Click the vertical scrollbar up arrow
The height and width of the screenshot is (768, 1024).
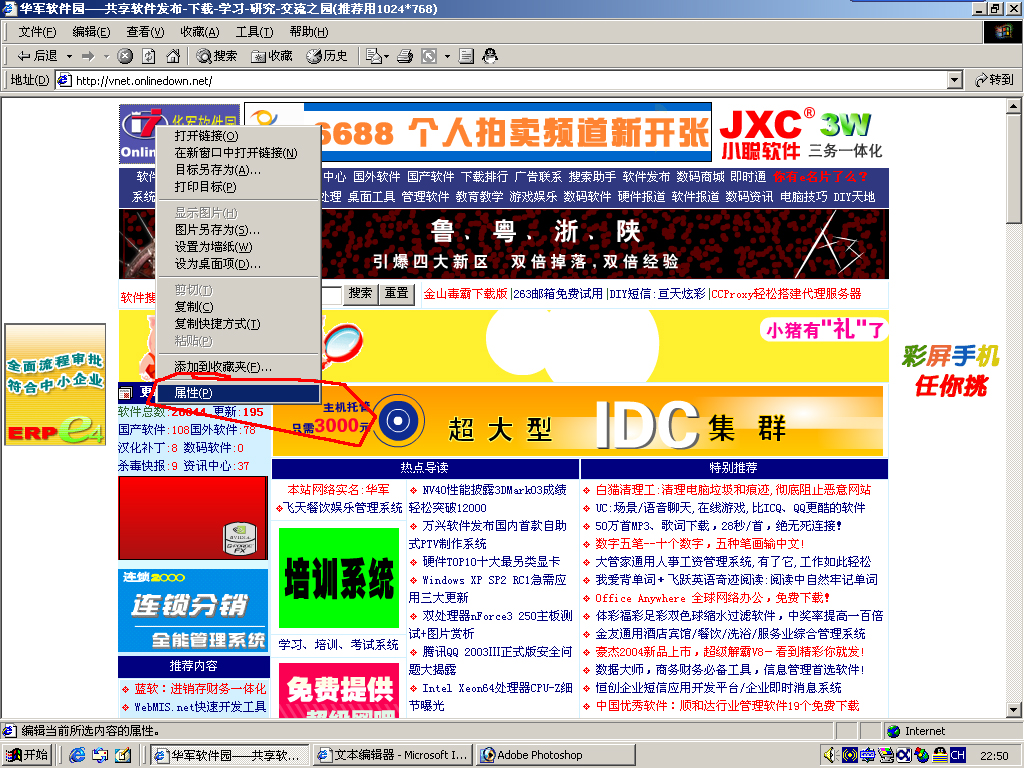1014,106
